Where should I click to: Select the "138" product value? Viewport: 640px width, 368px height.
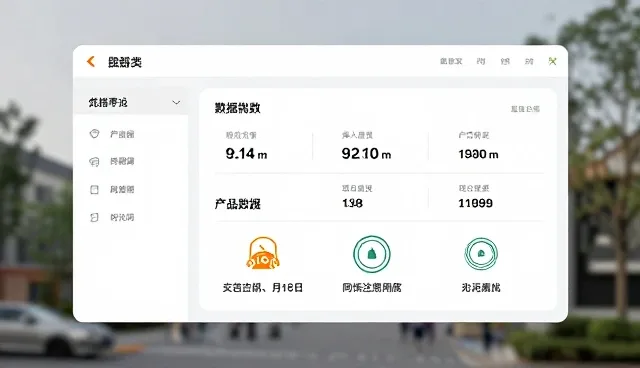(x=352, y=203)
